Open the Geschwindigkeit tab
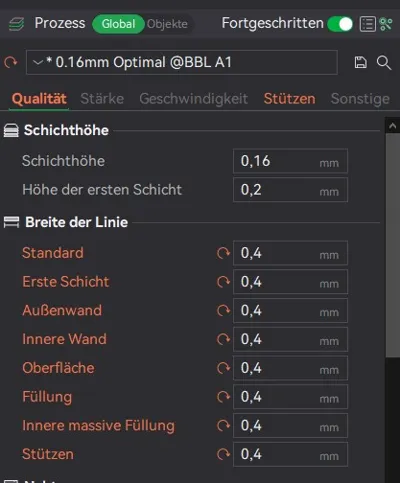400x483 pixels. pyautogui.click(x=194, y=99)
